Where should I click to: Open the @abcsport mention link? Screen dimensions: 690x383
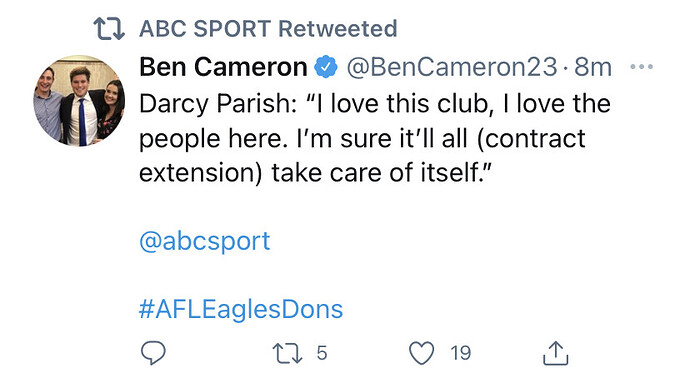pyautogui.click(x=205, y=241)
